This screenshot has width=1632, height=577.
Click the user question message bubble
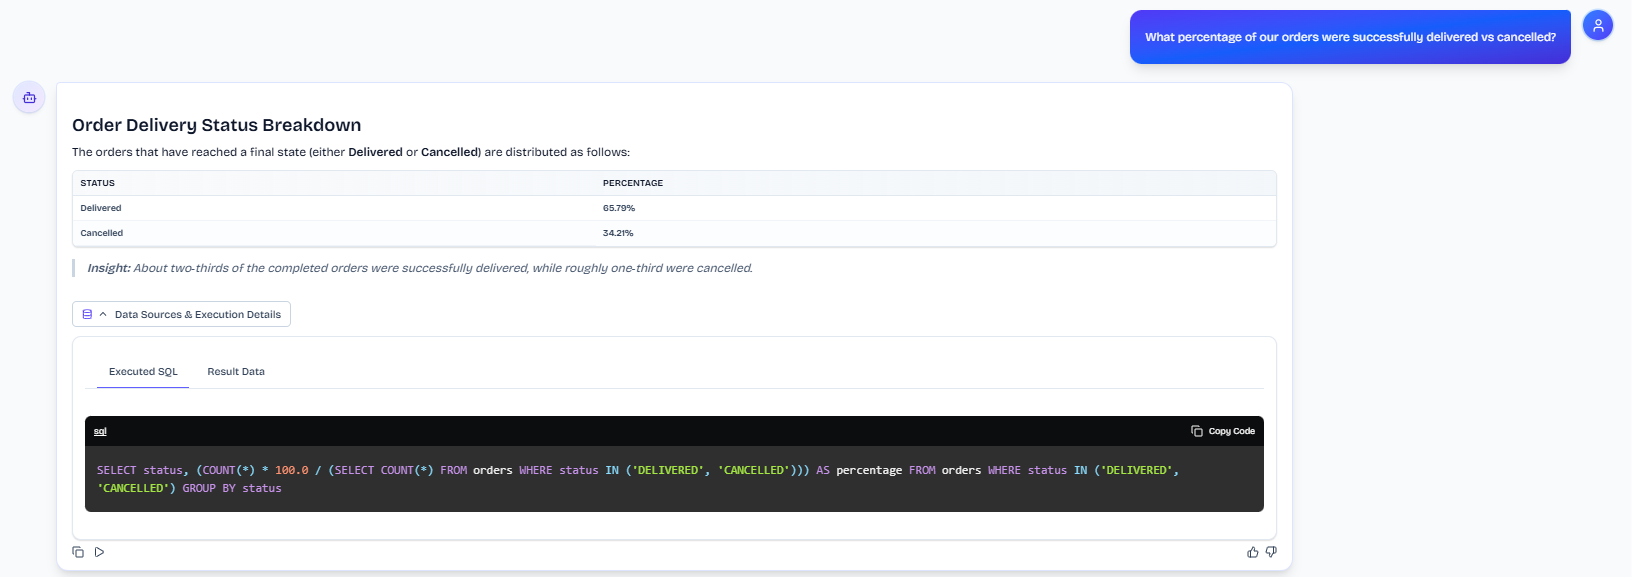(1350, 37)
